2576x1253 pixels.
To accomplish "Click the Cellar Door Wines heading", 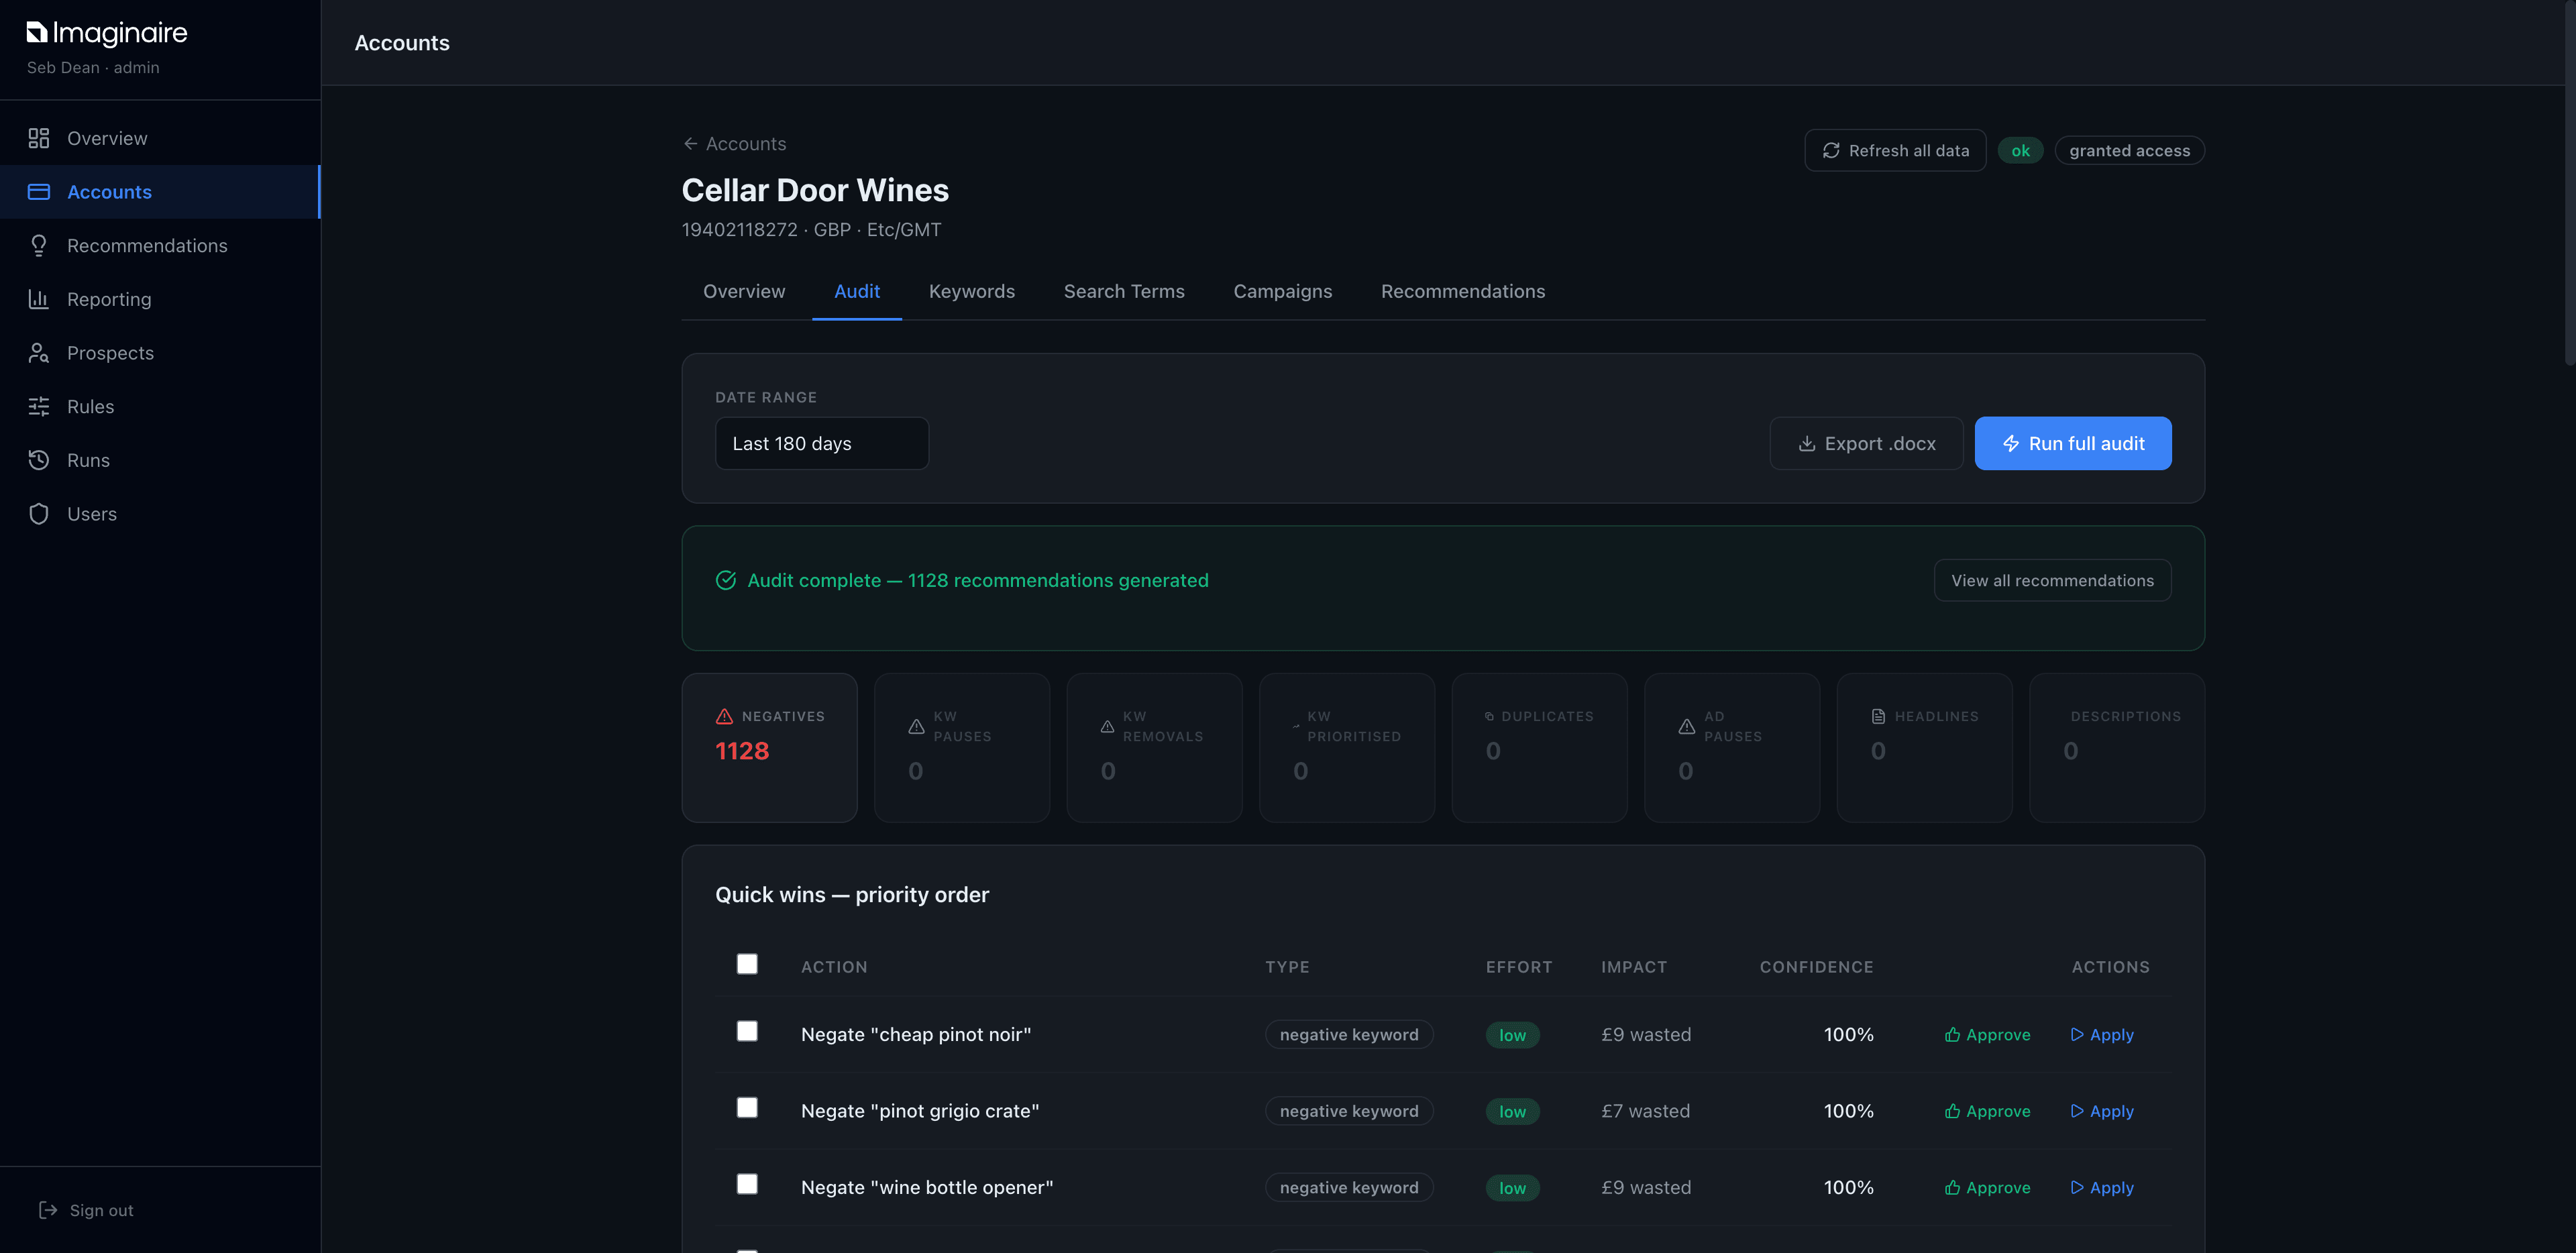I will [x=815, y=191].
